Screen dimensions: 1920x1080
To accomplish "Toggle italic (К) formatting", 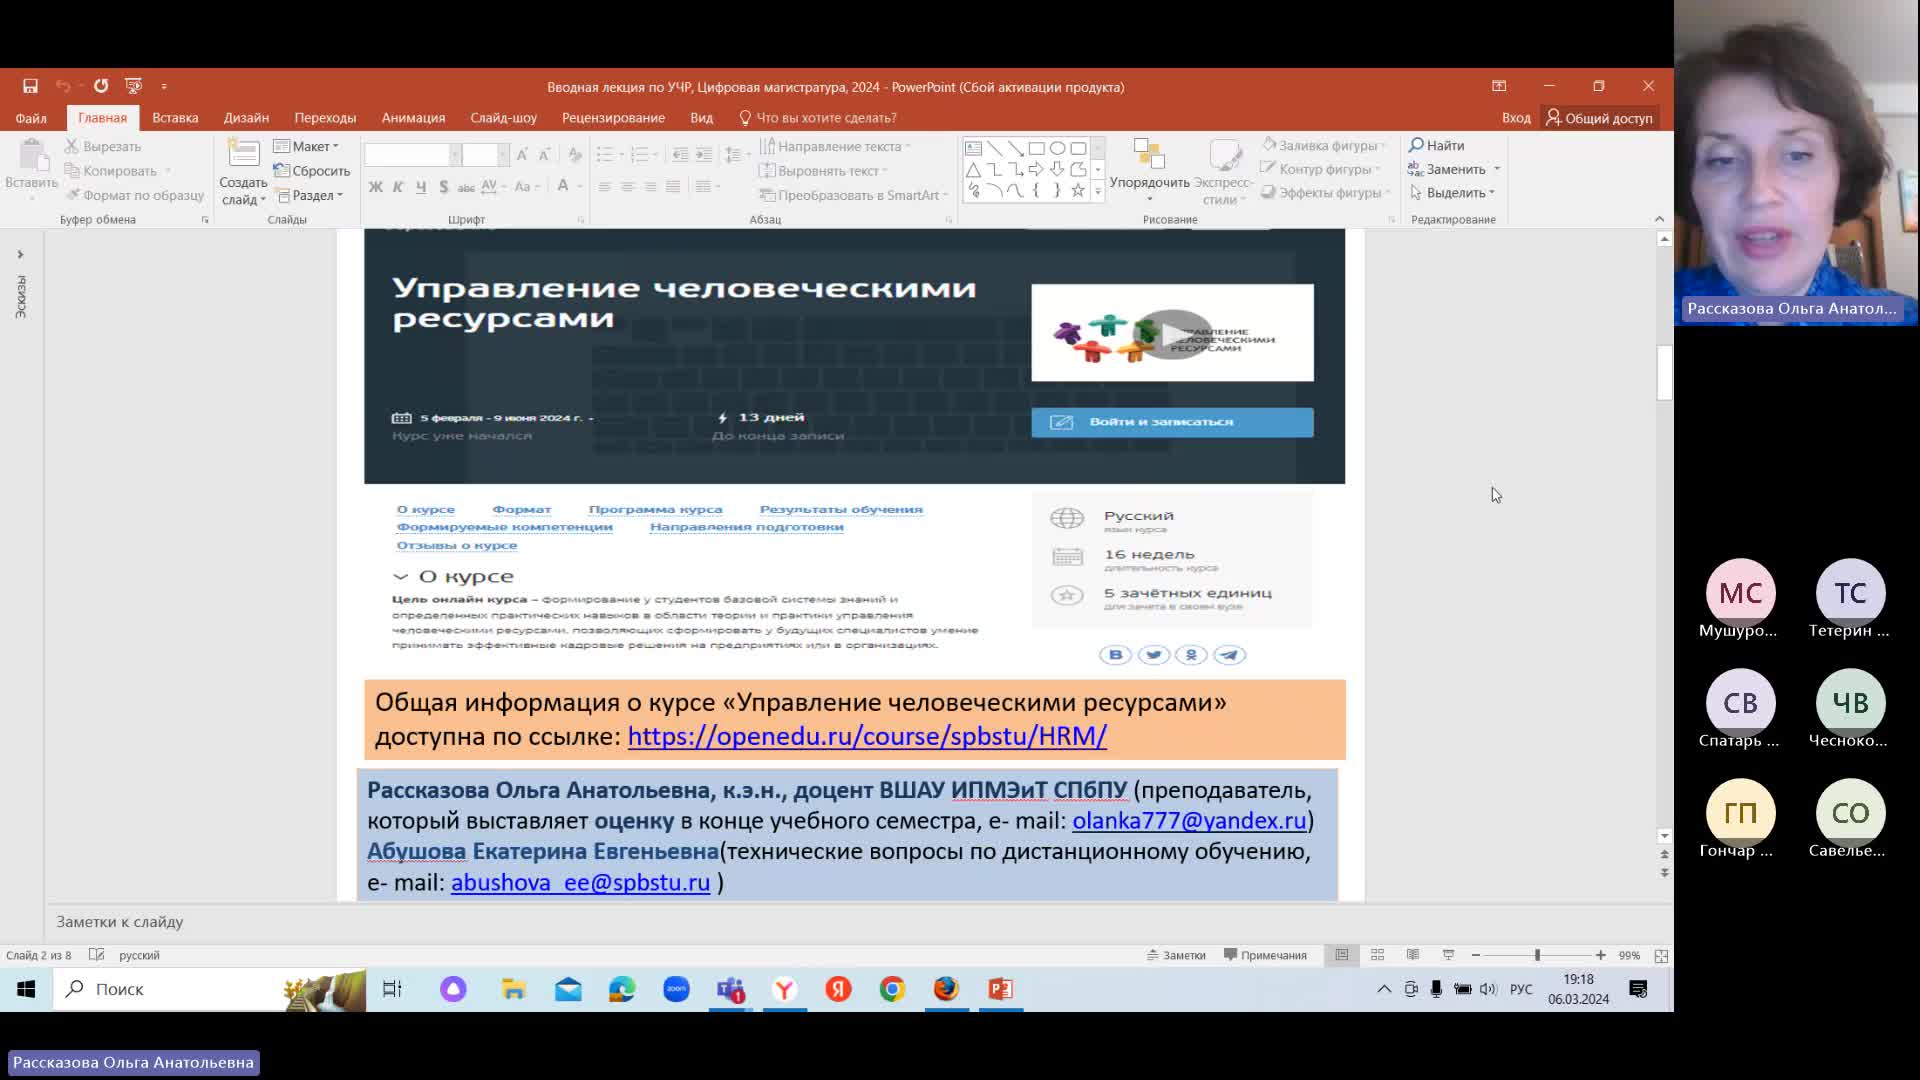I will [398, 186].
